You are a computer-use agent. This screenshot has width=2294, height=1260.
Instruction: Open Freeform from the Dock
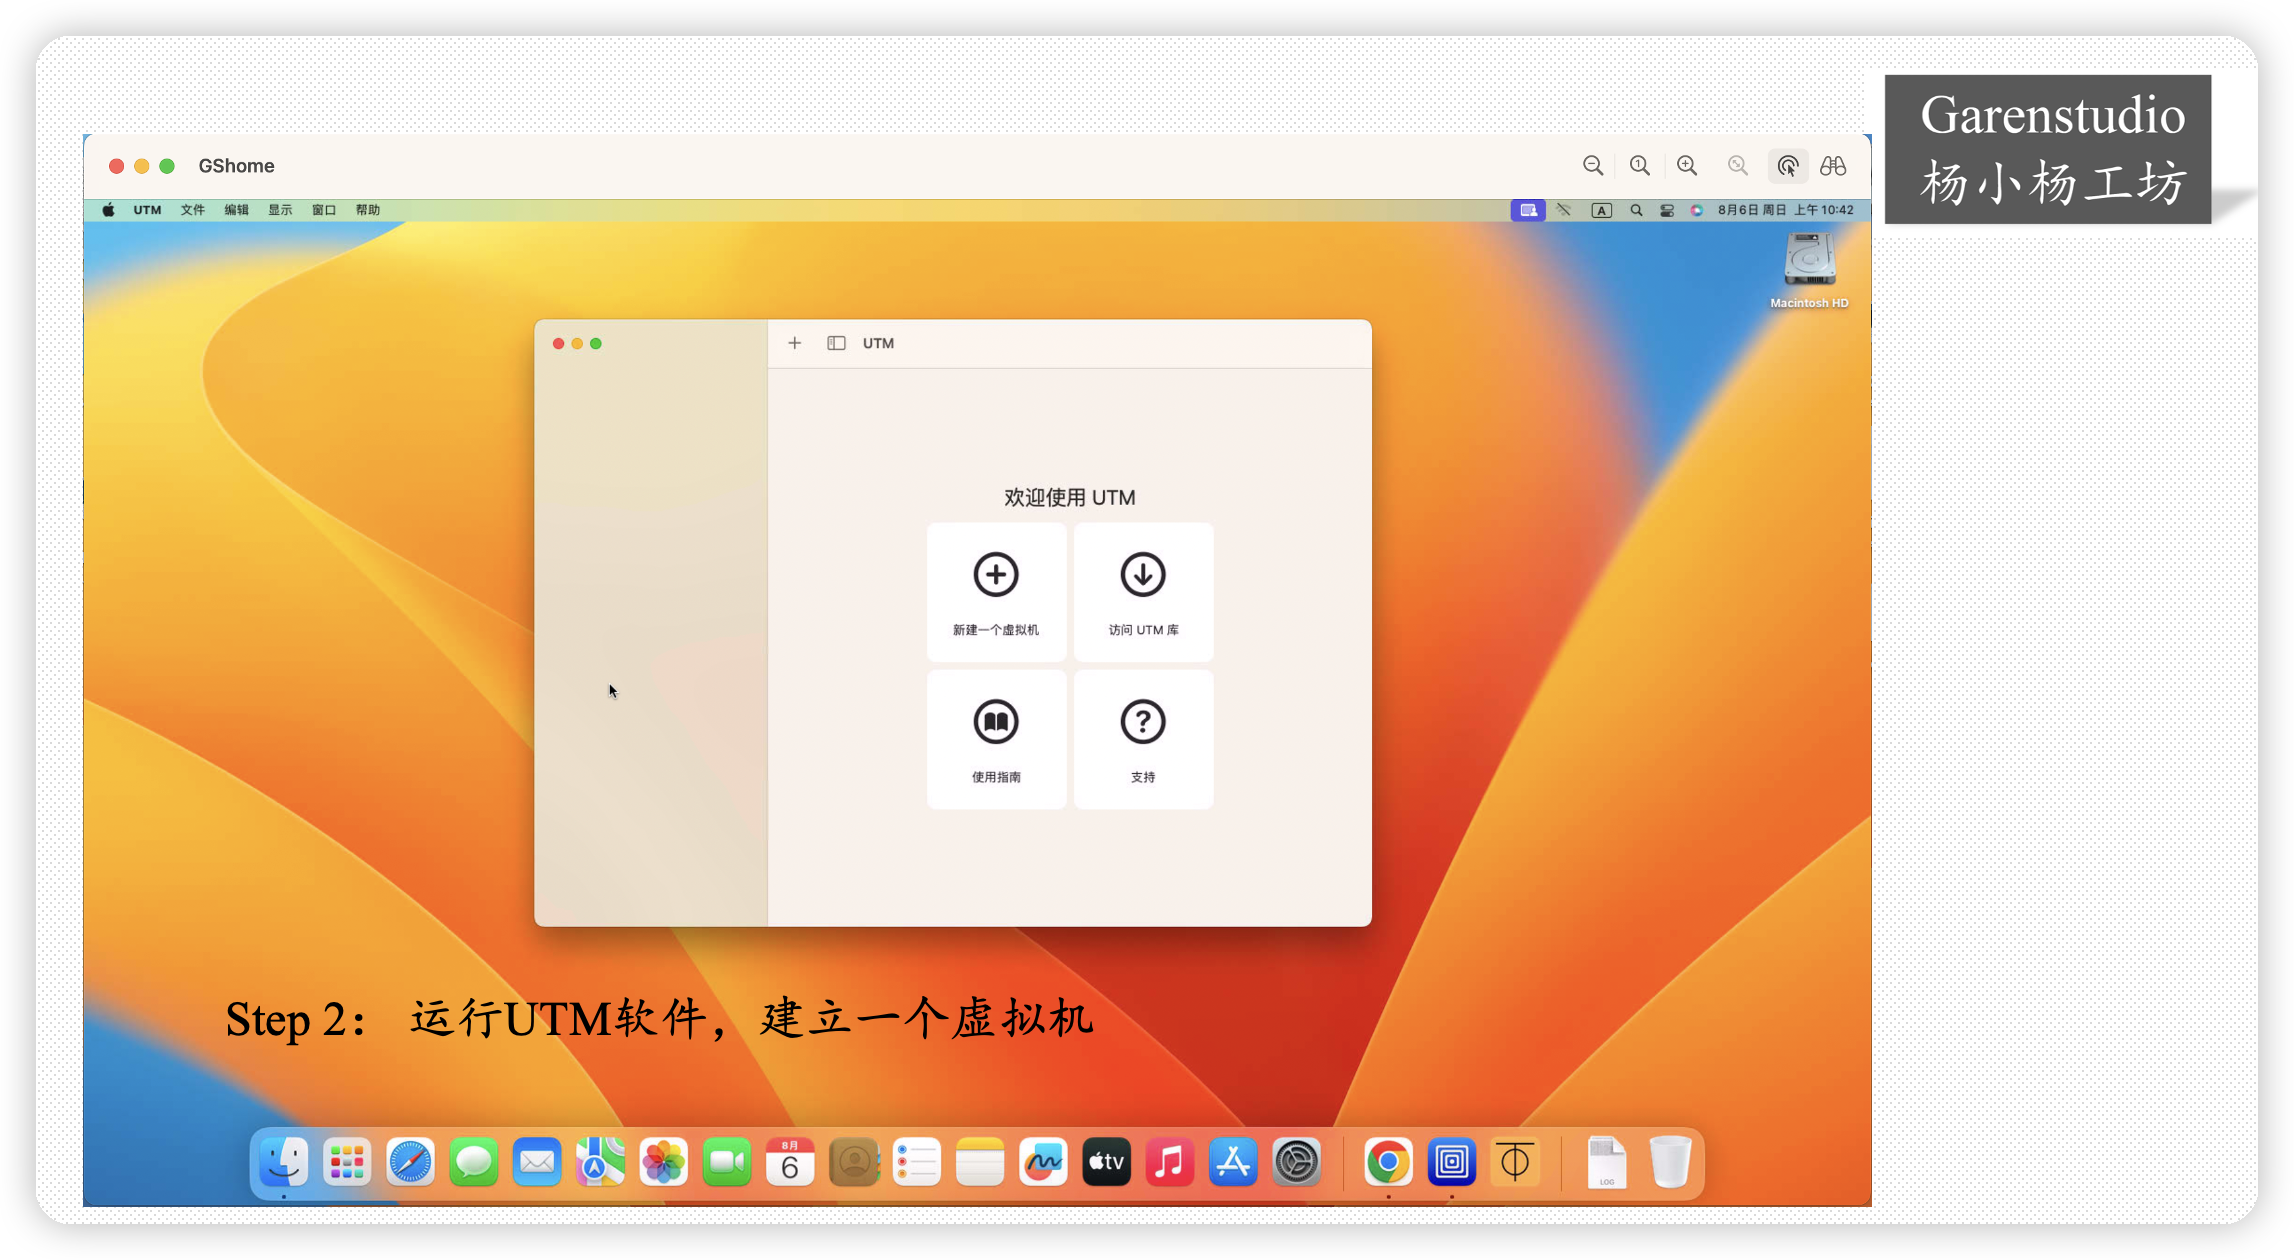(1043, 1162)
